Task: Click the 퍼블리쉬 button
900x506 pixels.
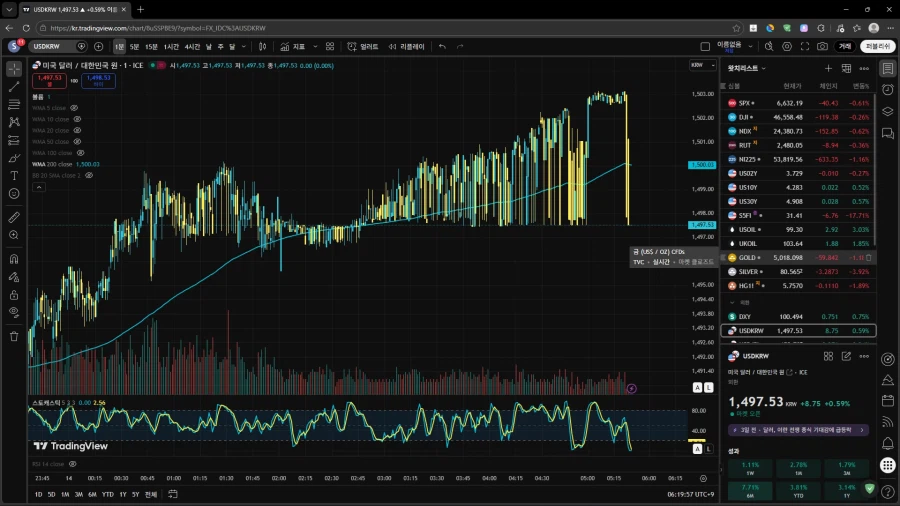Action: point(877,46)
